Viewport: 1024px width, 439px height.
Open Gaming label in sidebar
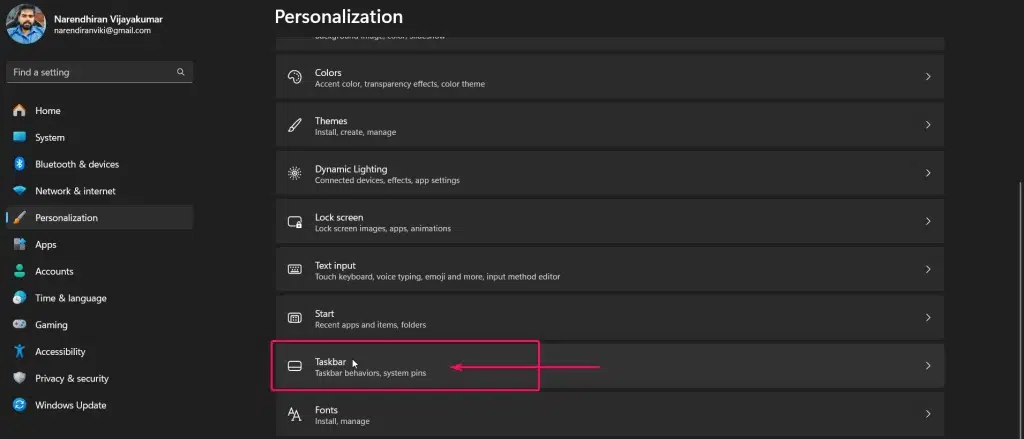pos(51,325)
